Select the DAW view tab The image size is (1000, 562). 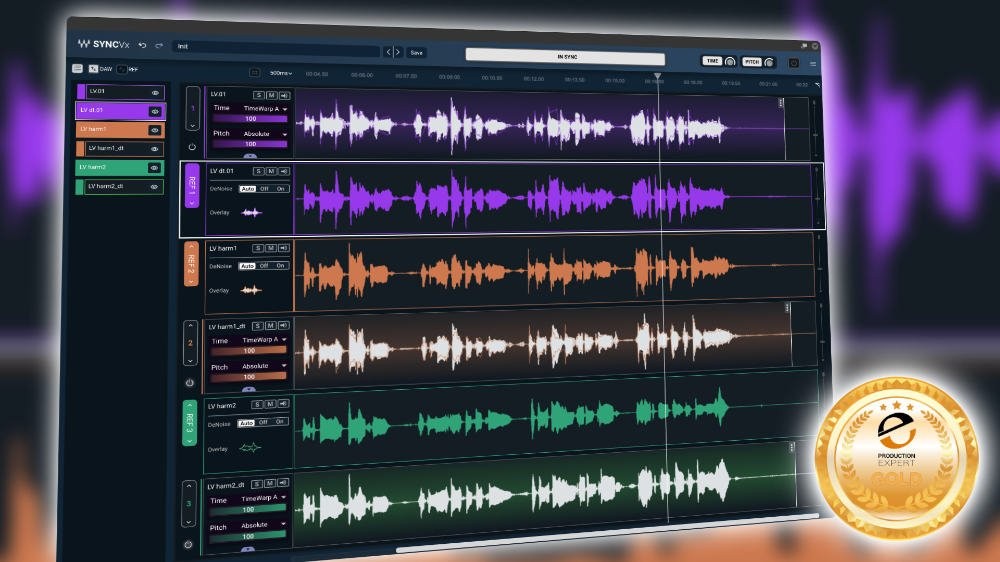point(101,68)
